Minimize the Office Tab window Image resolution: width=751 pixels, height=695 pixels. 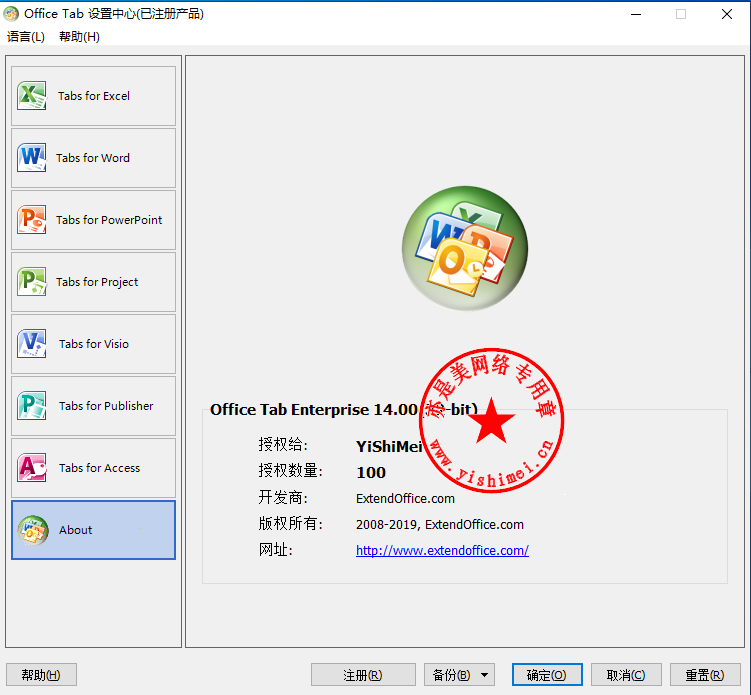coord(636,14)
